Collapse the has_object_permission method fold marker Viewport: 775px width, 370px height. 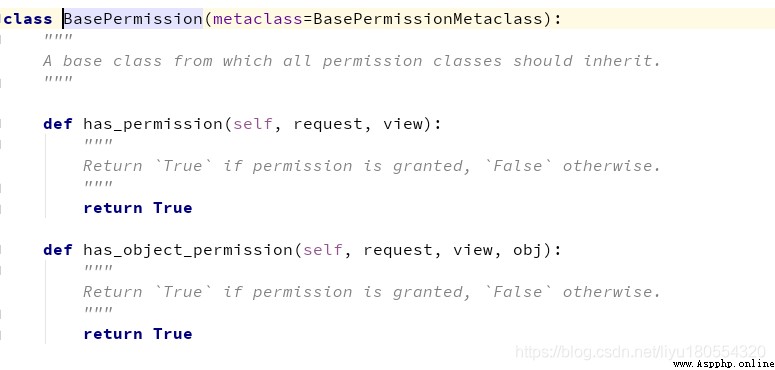click(1, 250)
